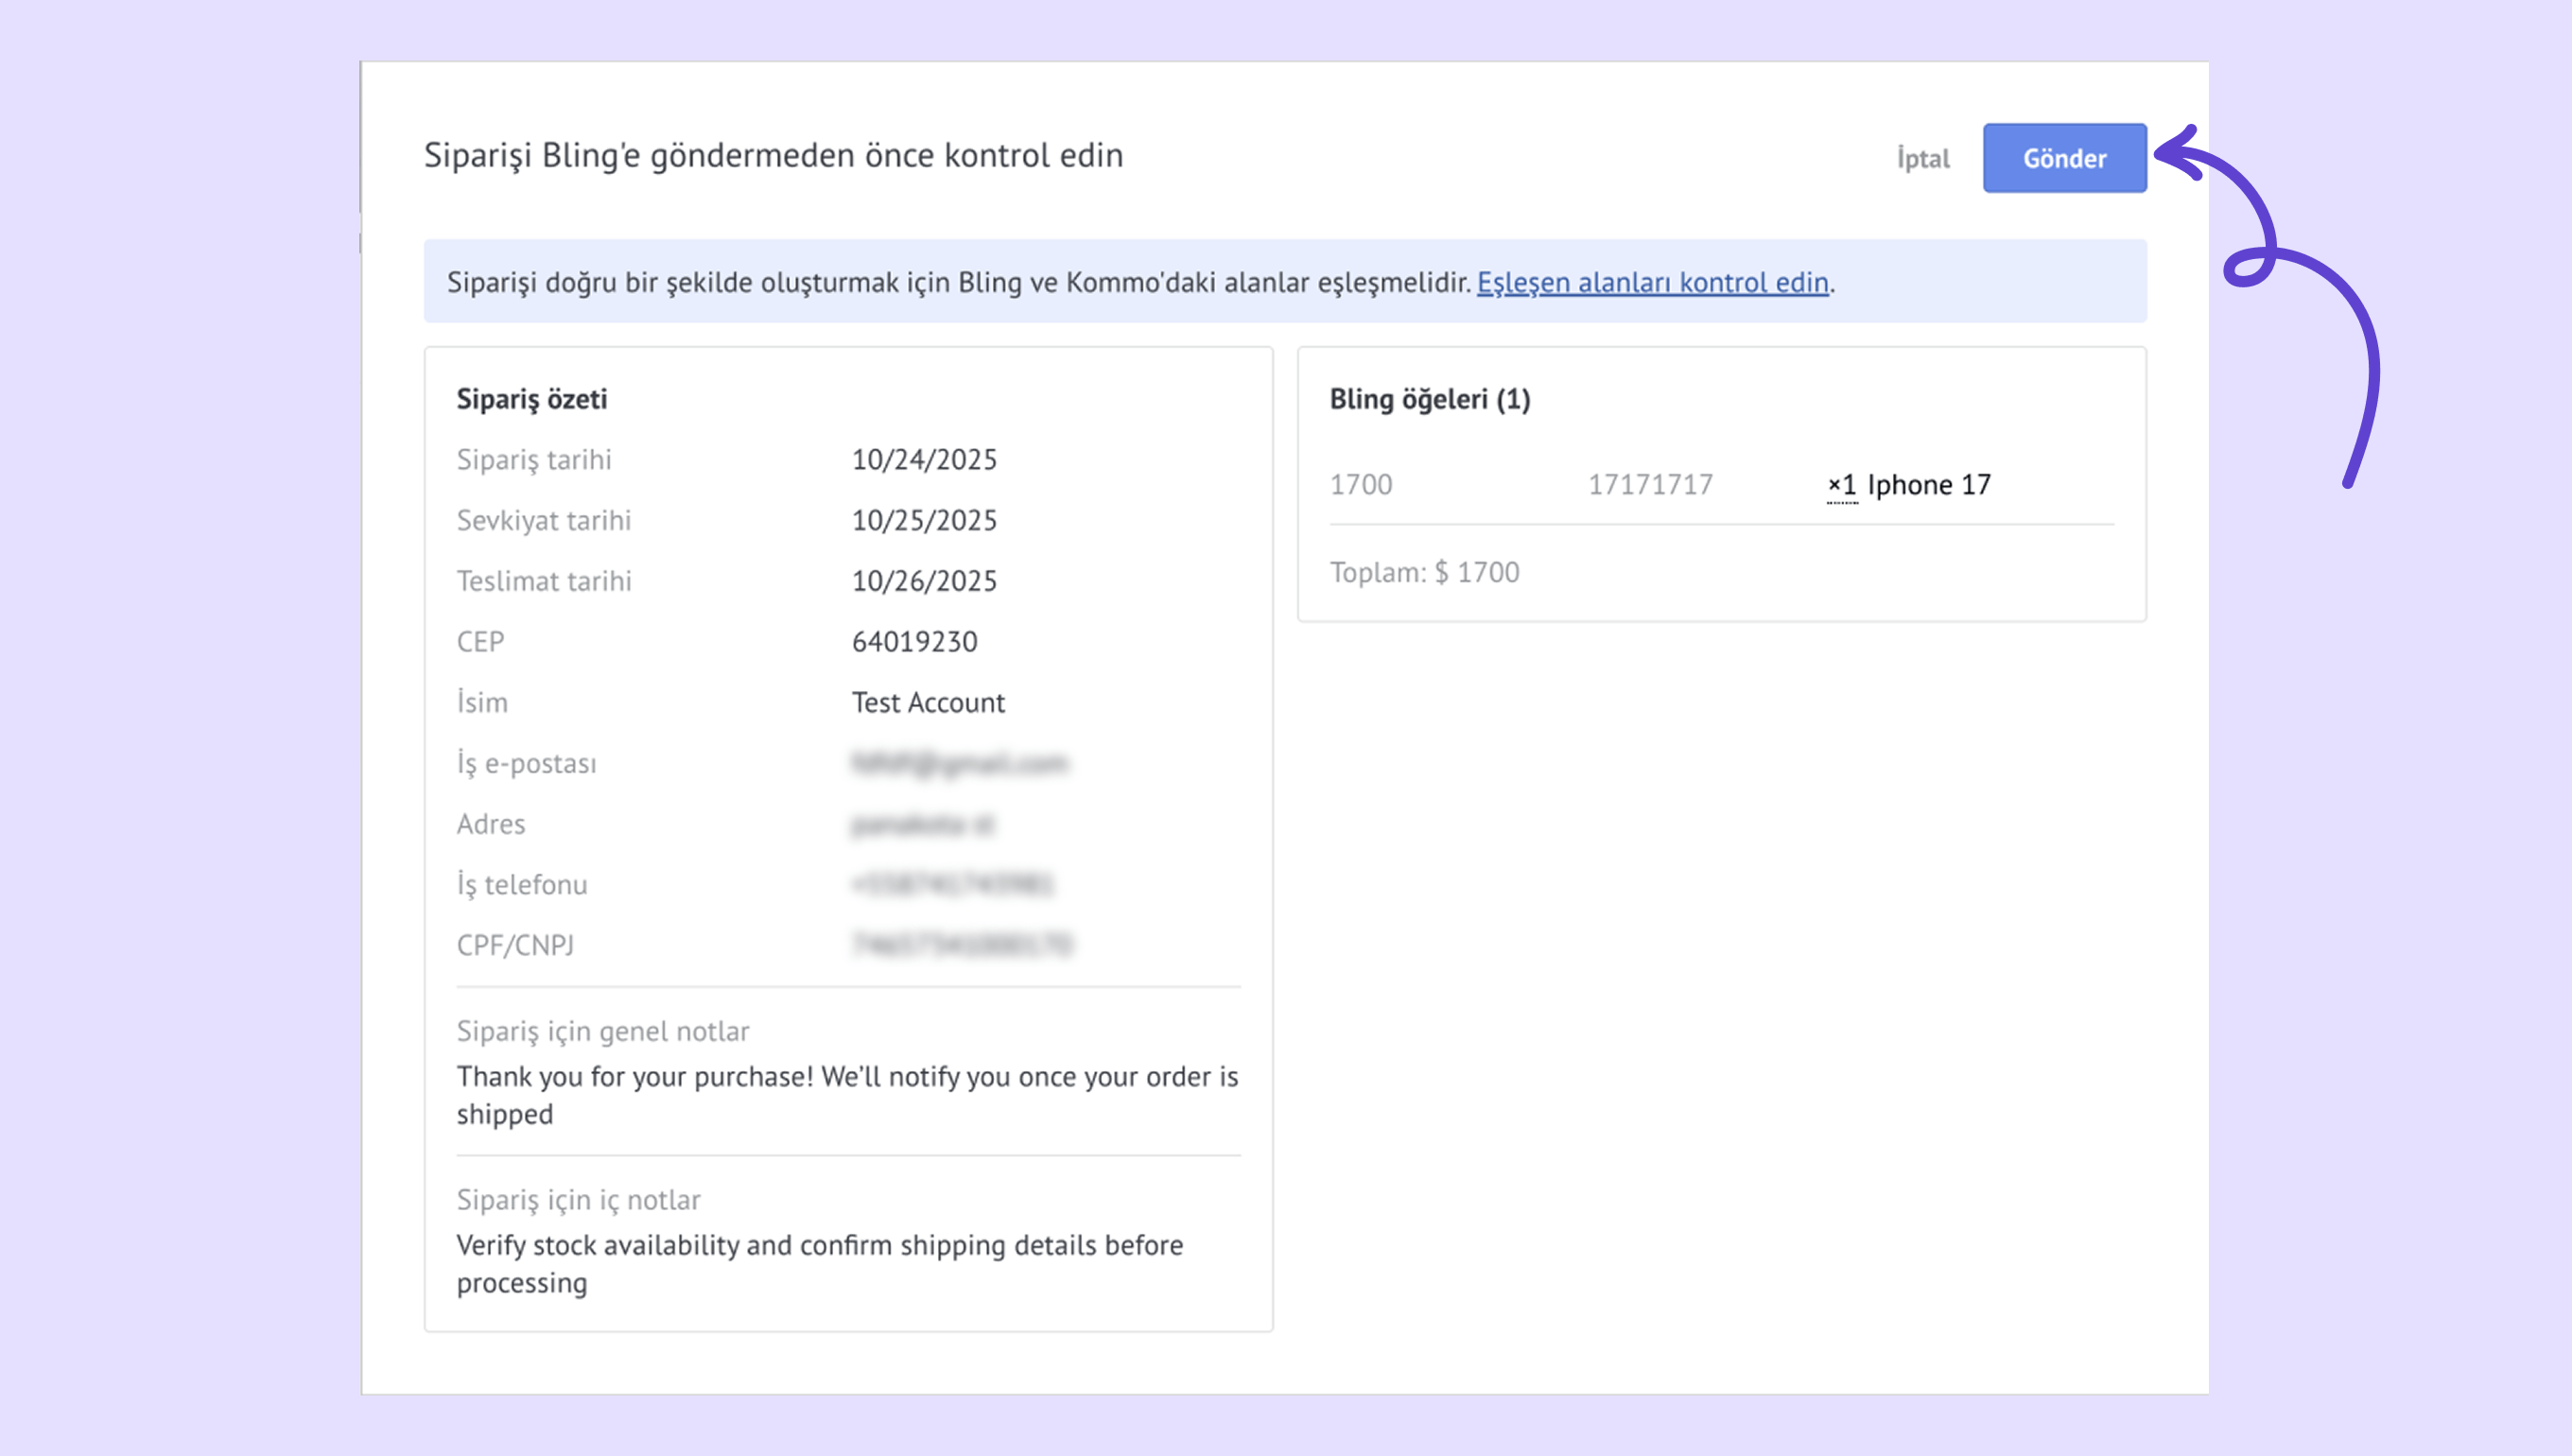Click the Test Account name value

pos(928,703)
